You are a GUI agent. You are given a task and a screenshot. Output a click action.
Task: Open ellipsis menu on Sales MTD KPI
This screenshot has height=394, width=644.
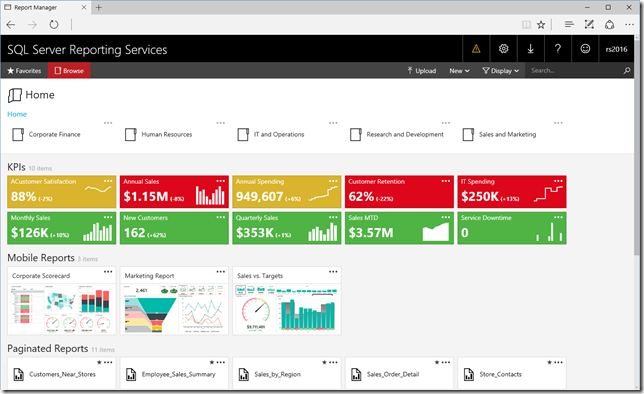pos(446,217)
